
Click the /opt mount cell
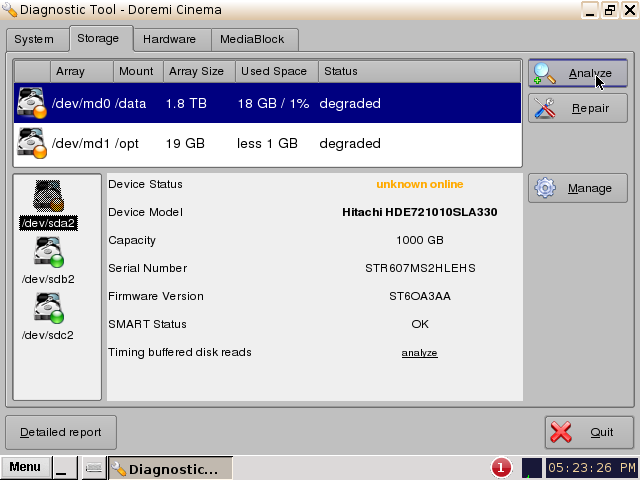point(127,144)
